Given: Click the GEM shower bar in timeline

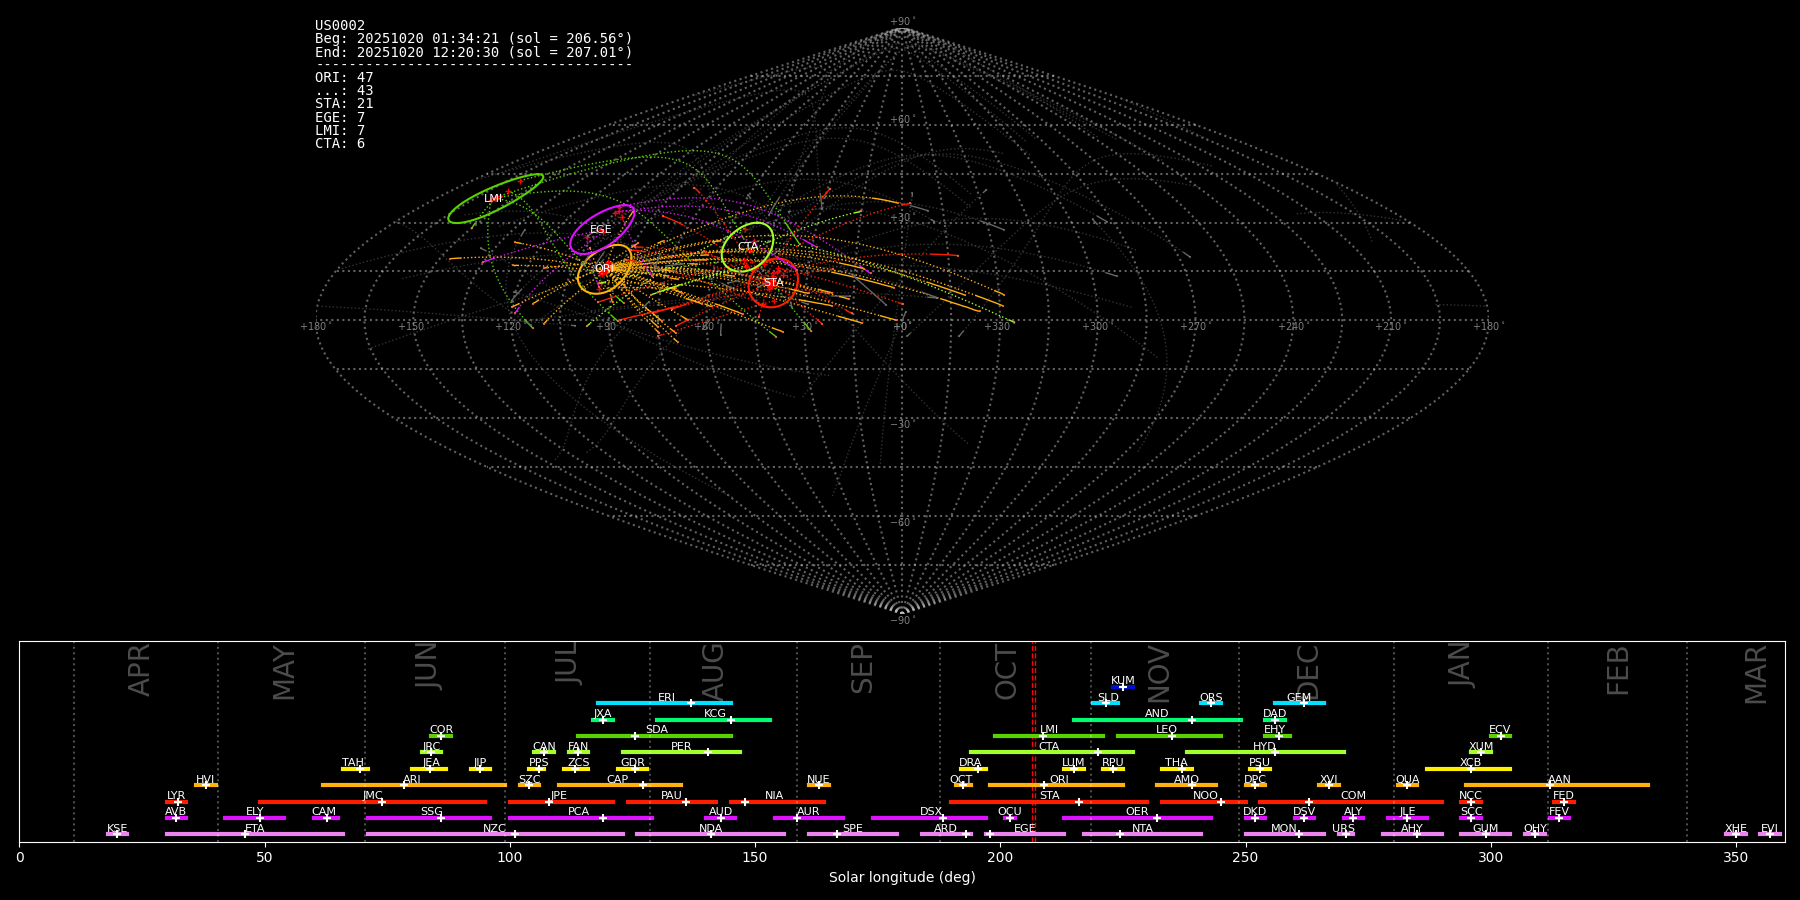Looking at the screenshot, I should (x=1299, y=703).
